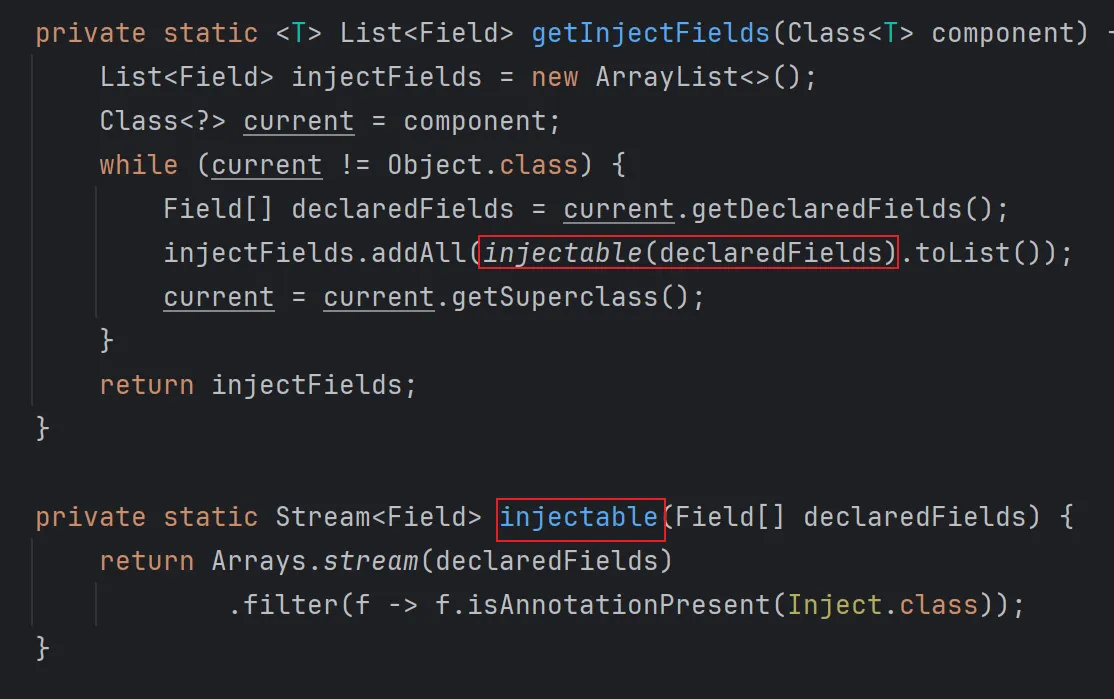Click the blue injectable method declaration name
This screenshot has width=1114, height=699.
[x=579, y=517]
